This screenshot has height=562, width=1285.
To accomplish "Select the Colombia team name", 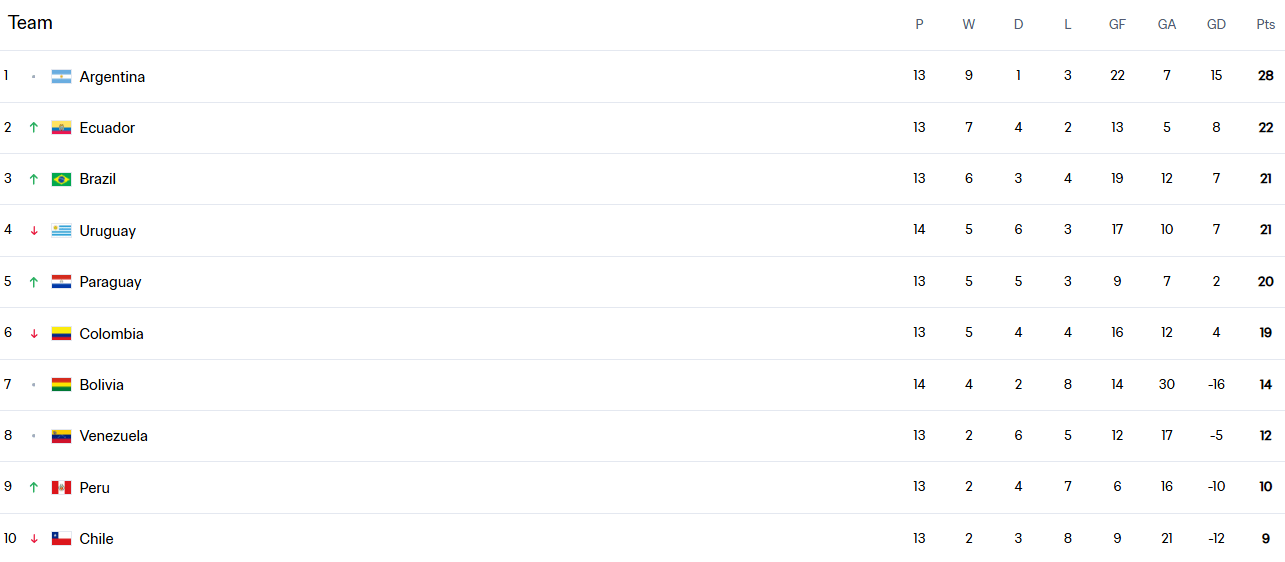I will click(112, 334).
